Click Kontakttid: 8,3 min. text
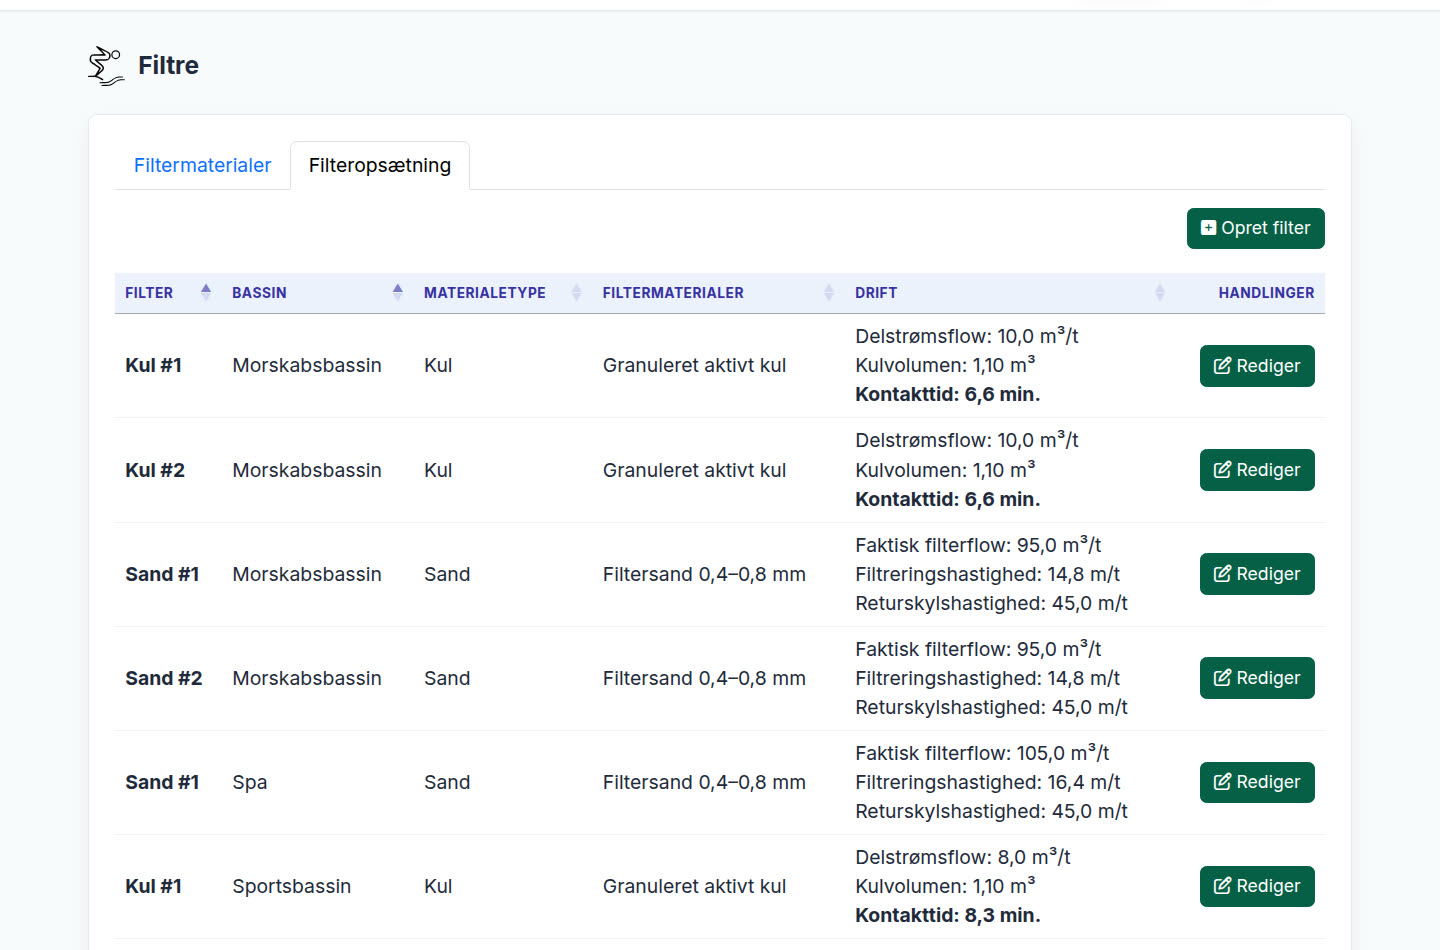Screen dimensions: 1440x950 (948, 915)
